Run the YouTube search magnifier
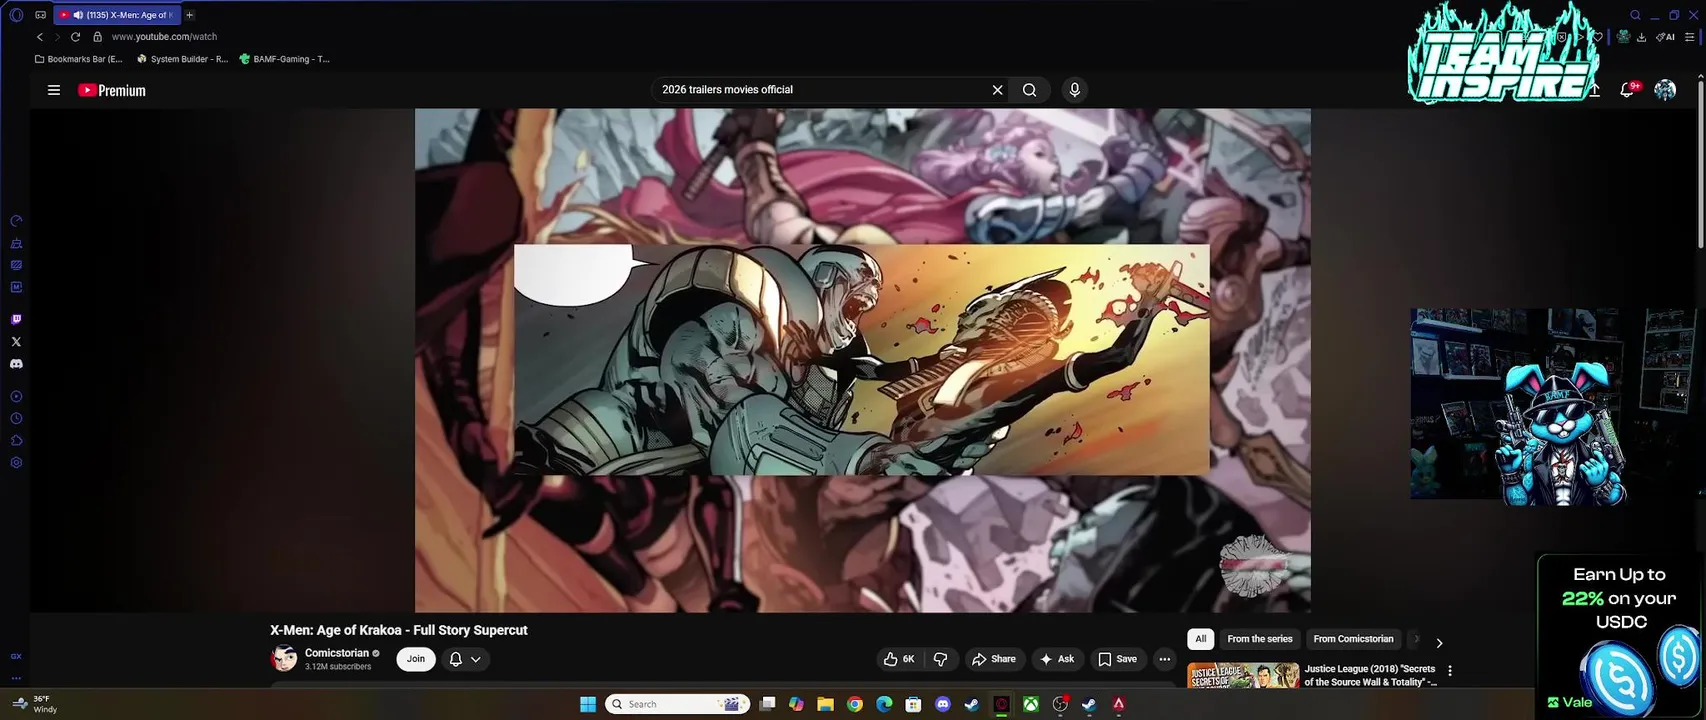 pyautogui.click(x=1029, y=90)
